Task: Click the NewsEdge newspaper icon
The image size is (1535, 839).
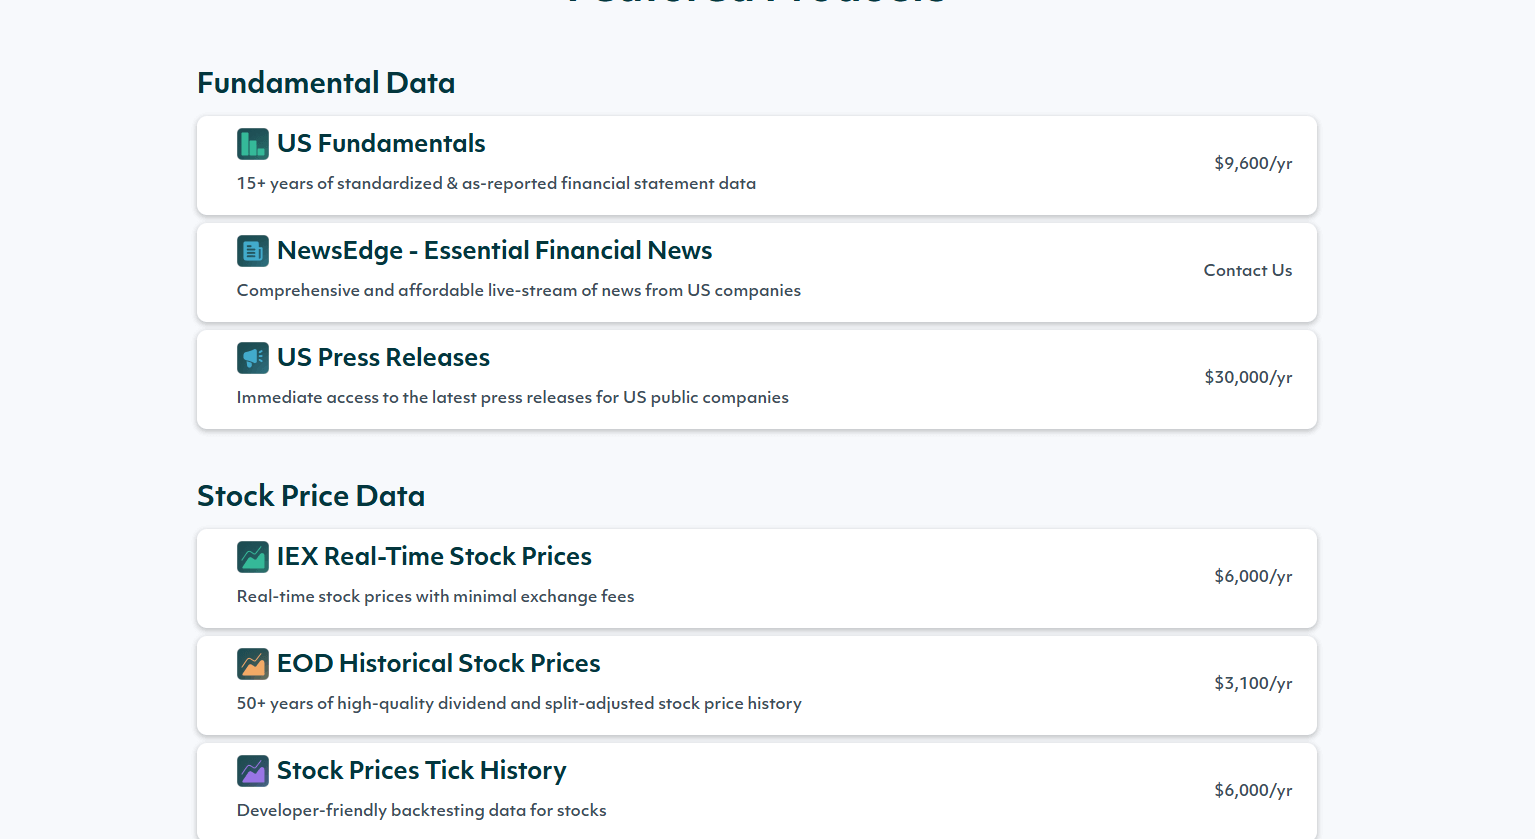Action: pyautogui.click(x=253, y=251)
